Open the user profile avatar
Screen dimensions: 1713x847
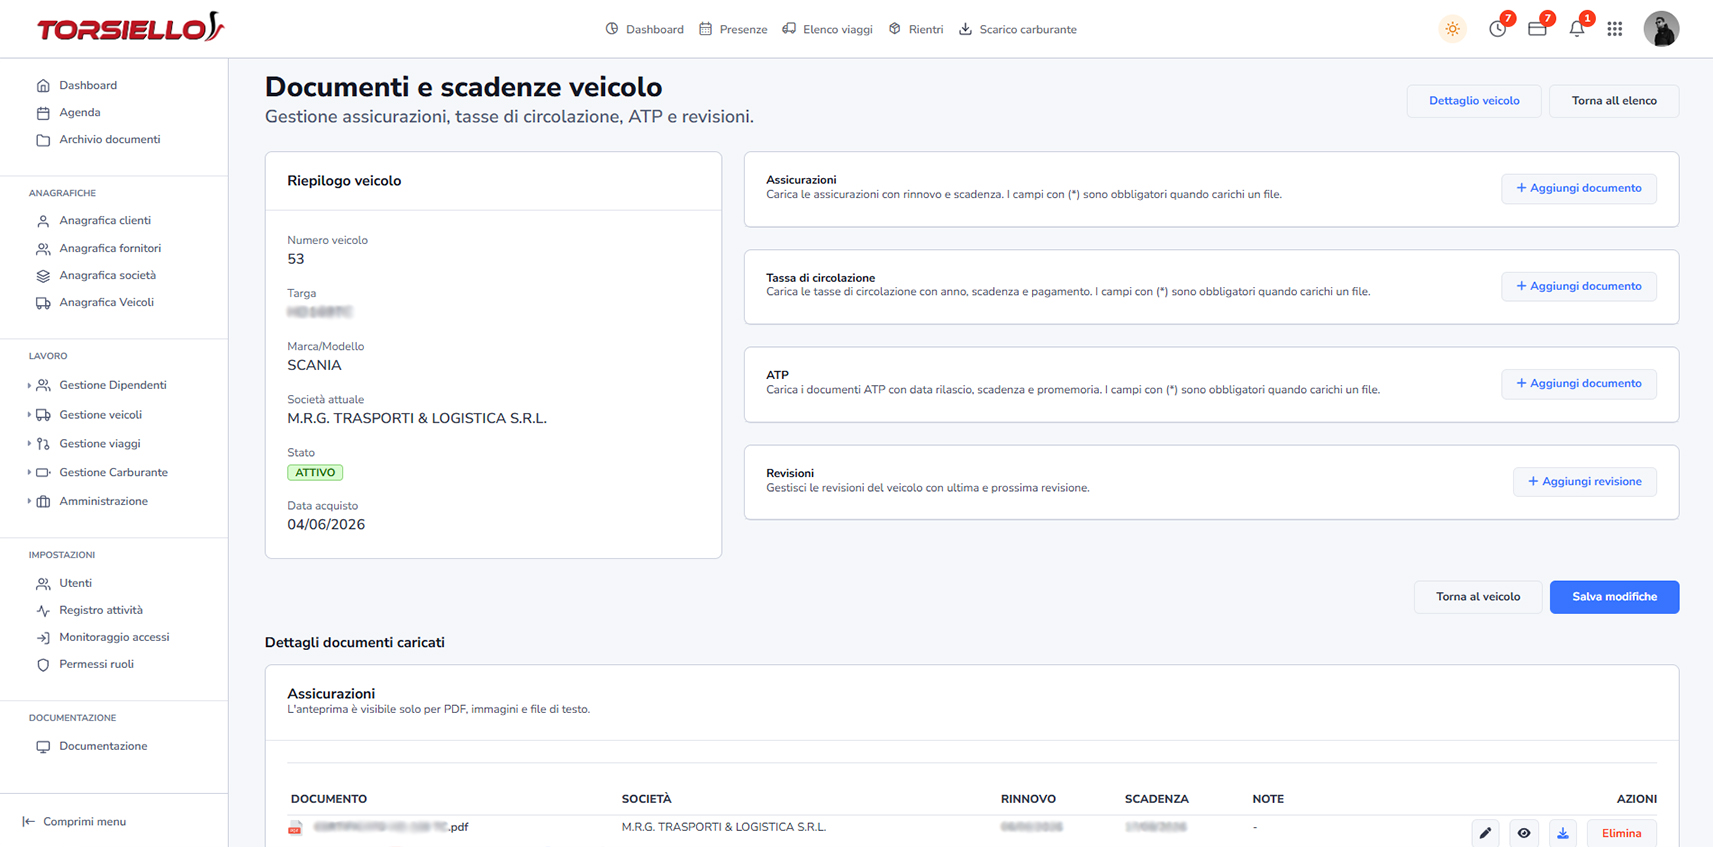[x=1661, y=29]
